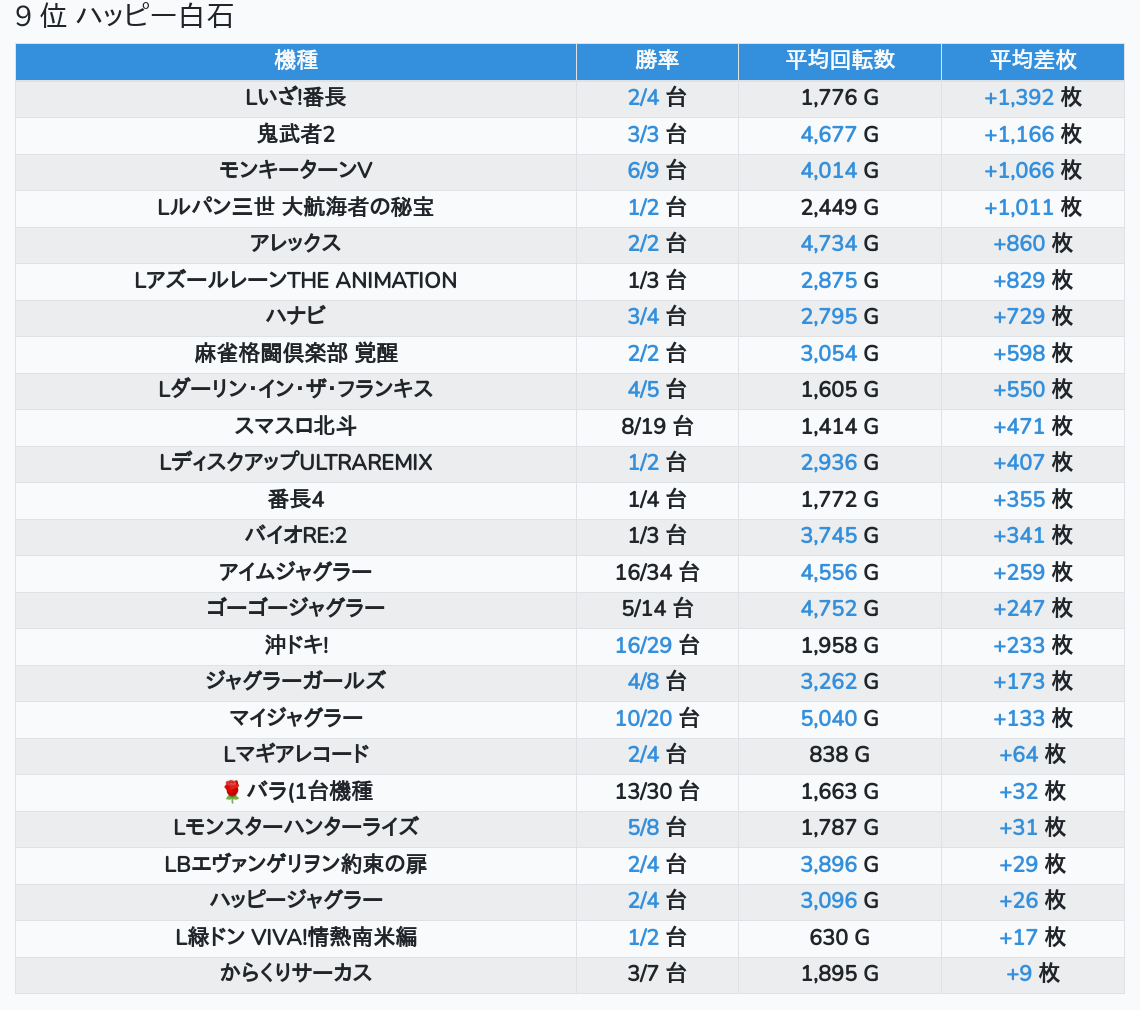
Task: Select the '3,054 G' average spins value
Action: tap(840, 353)
